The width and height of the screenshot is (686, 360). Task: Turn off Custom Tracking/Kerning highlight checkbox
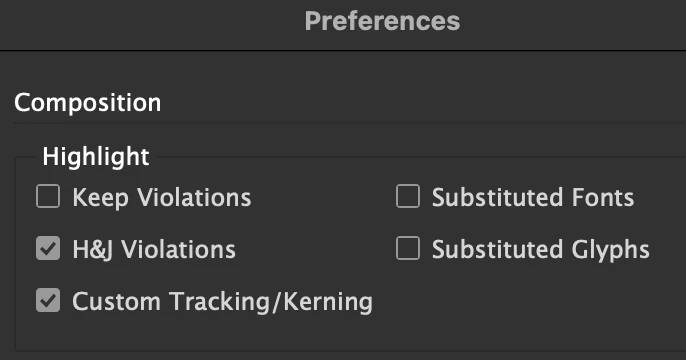(48, 300)
